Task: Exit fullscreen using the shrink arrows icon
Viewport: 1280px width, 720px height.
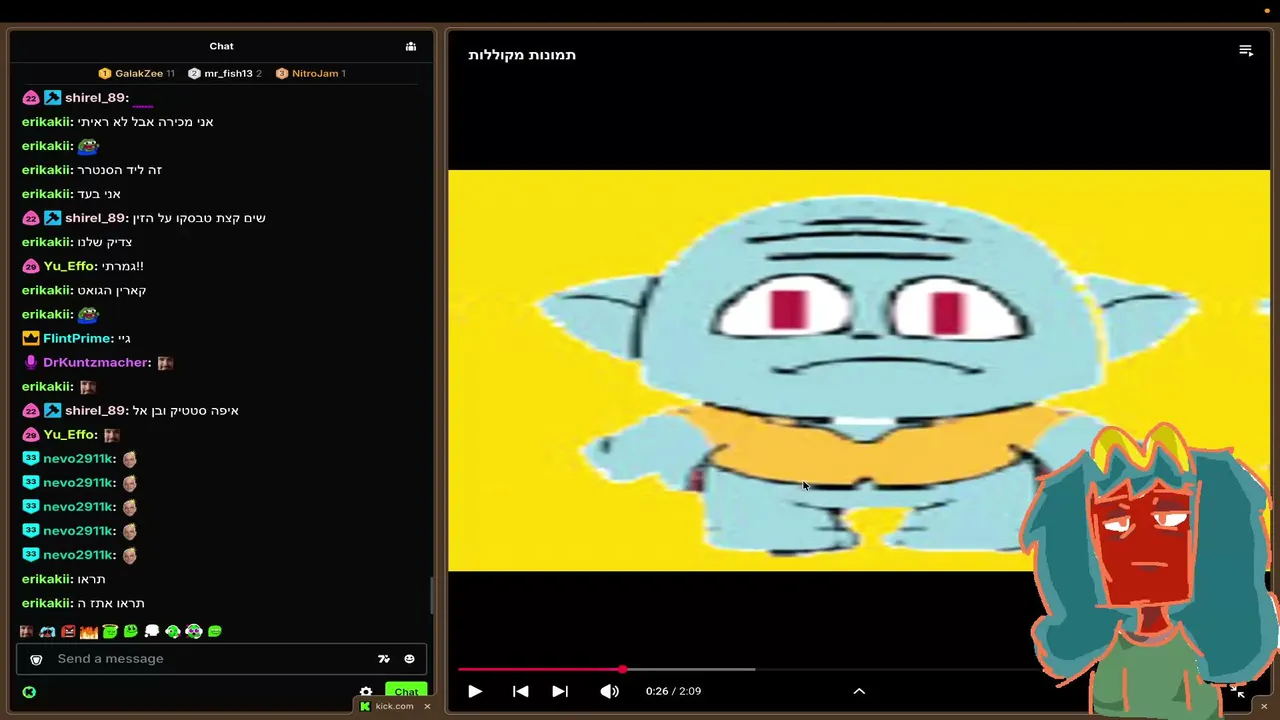Action: 1237,691
